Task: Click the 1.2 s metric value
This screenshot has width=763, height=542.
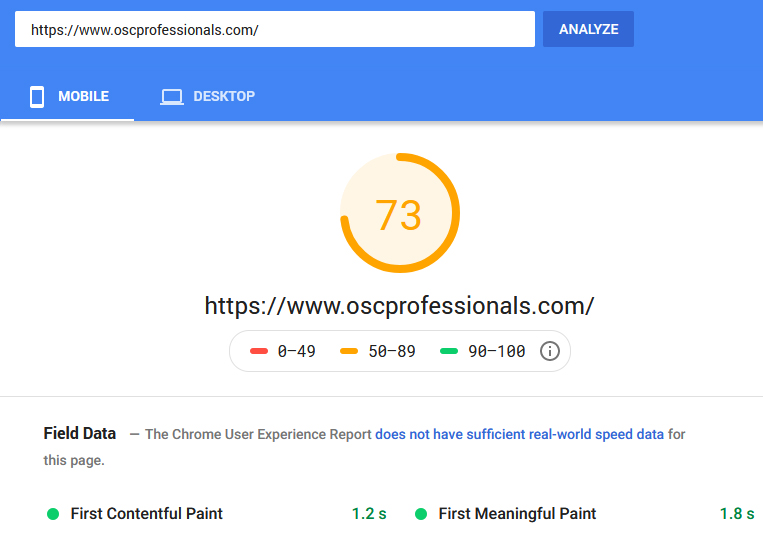Action: [x=369, y=514]
